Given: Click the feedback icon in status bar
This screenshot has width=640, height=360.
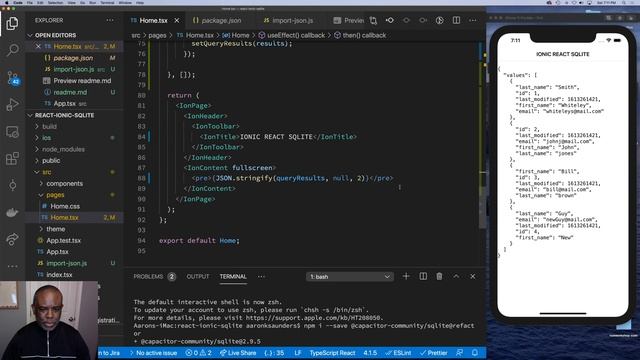Looking at the screenshot, I should point(459,353).
